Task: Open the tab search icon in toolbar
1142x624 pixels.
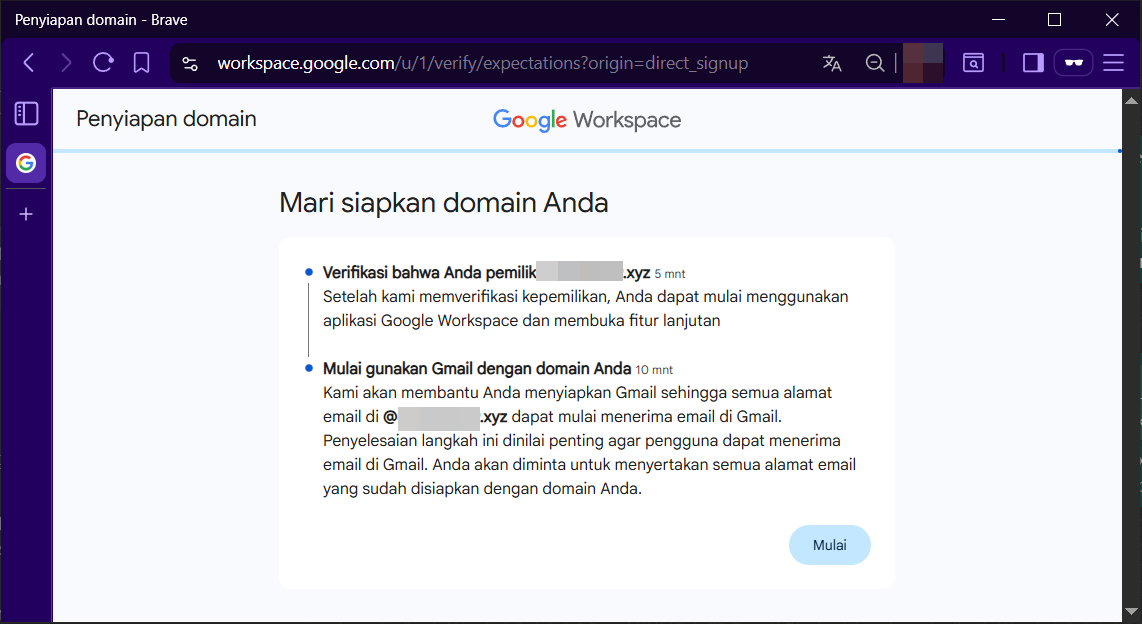Action: (x=973, y=63)
